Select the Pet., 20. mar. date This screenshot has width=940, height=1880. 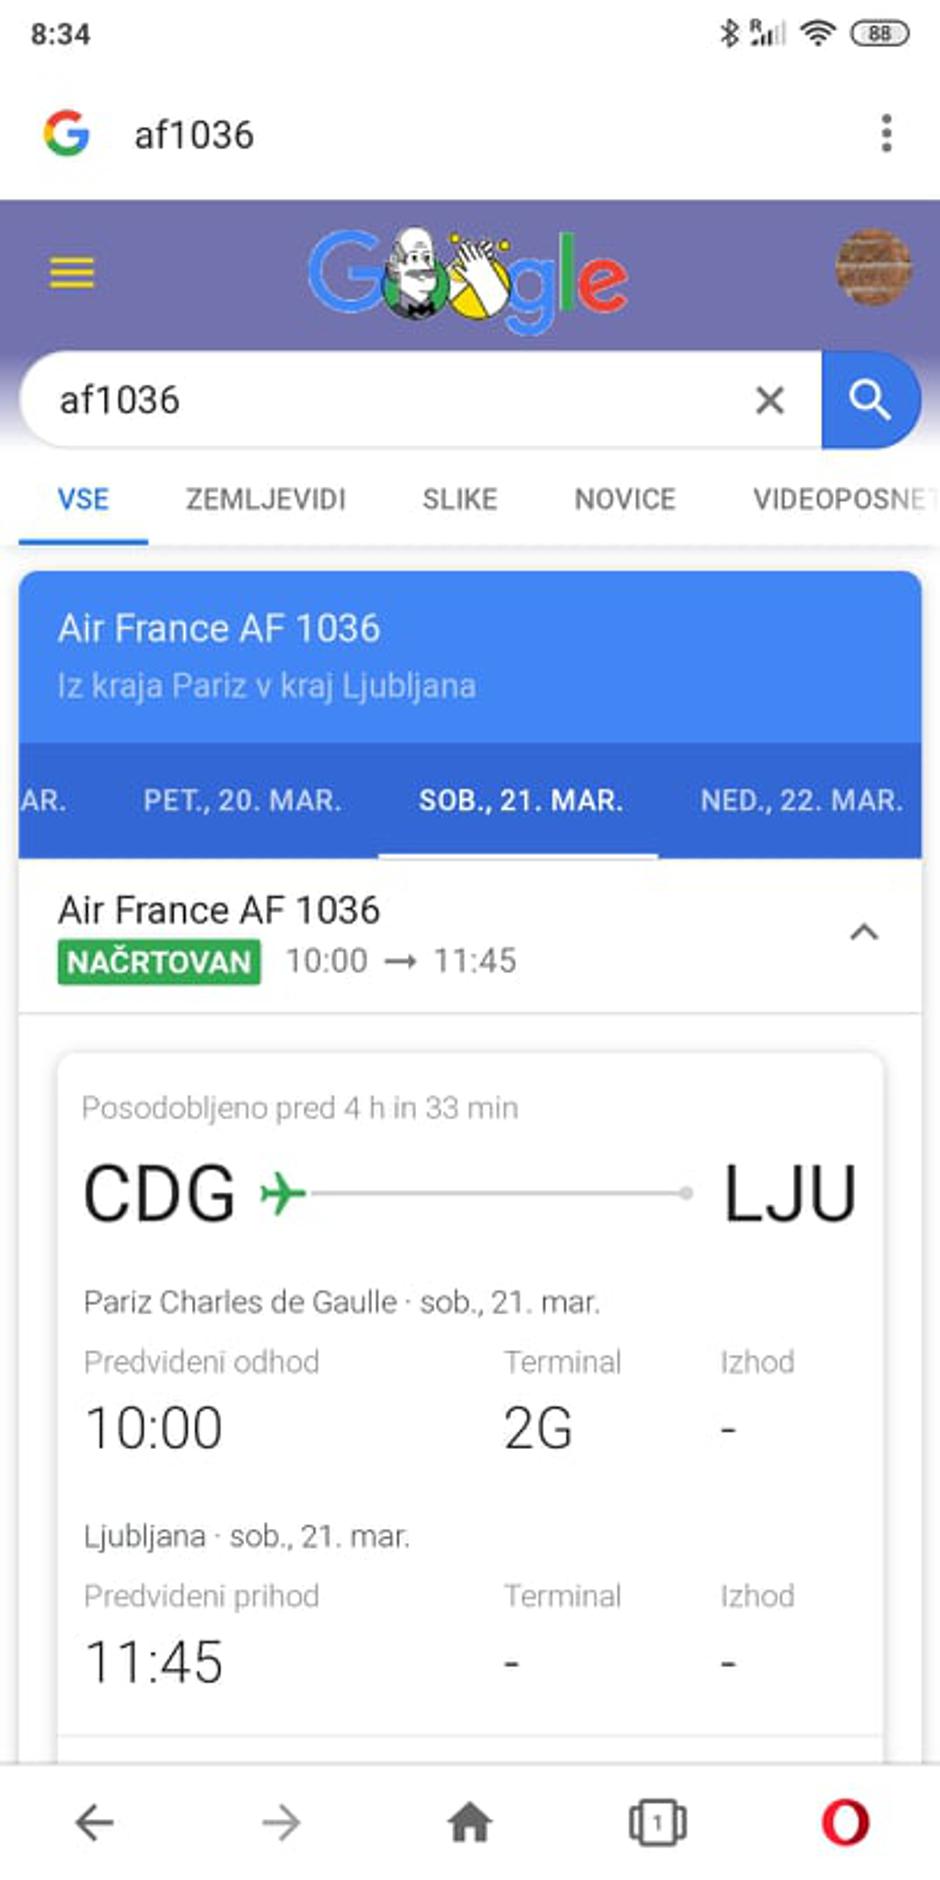(x=242, y=800)
